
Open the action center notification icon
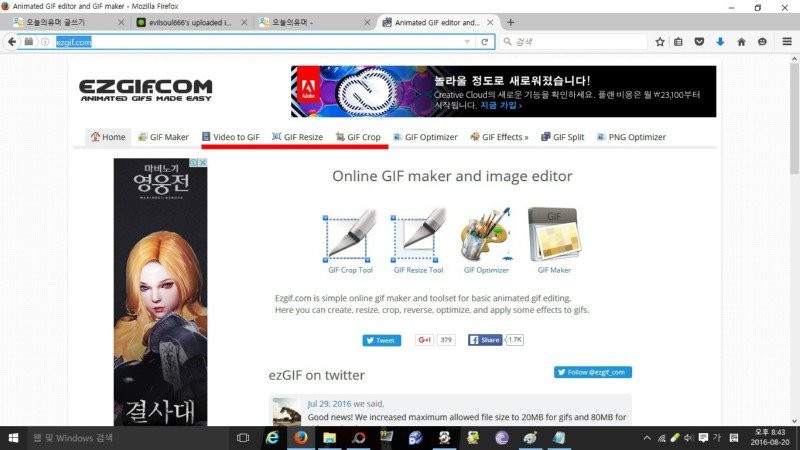(703, 438)
